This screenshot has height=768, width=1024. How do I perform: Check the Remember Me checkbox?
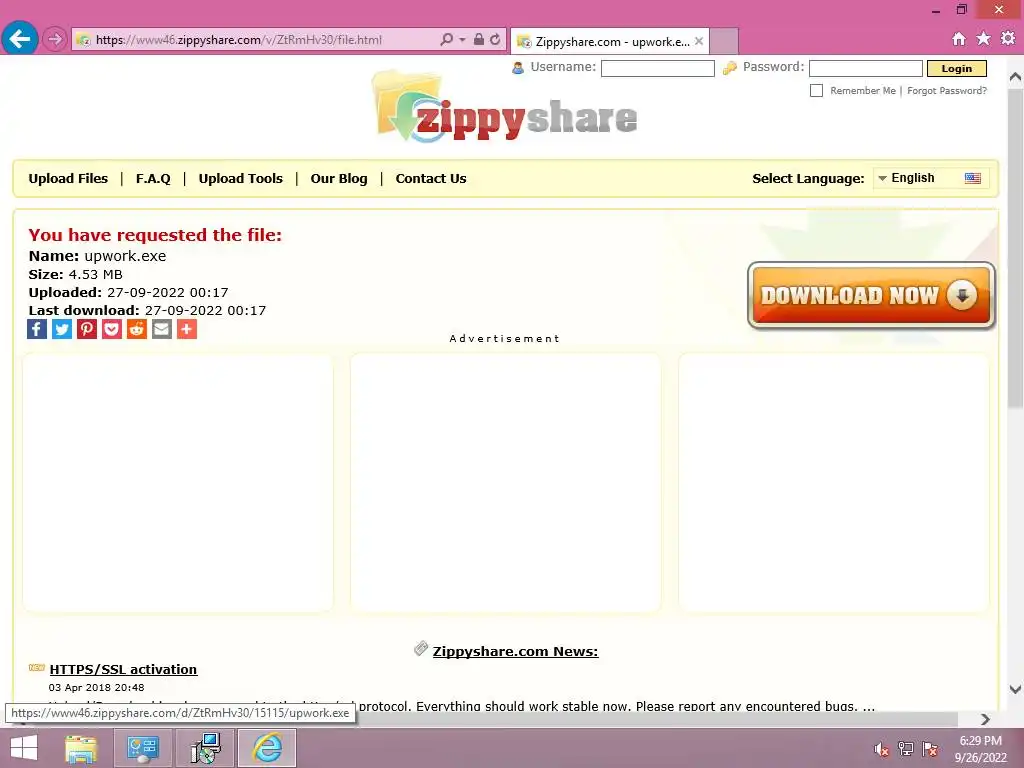[x=816, y=91]
